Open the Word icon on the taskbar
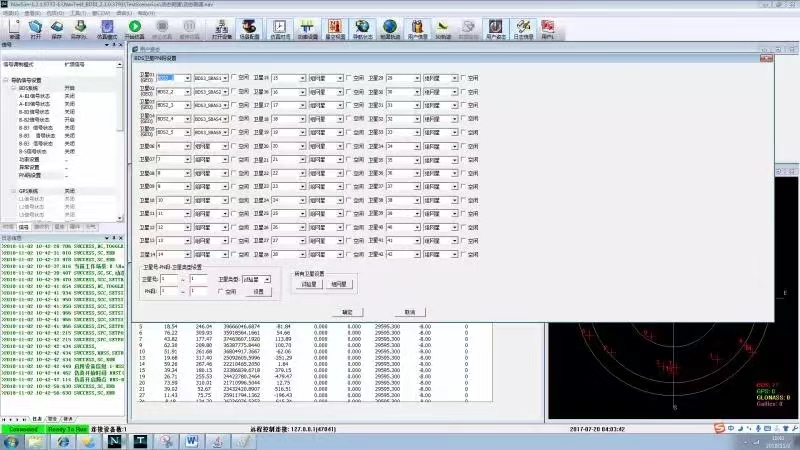 click(191, 442)
